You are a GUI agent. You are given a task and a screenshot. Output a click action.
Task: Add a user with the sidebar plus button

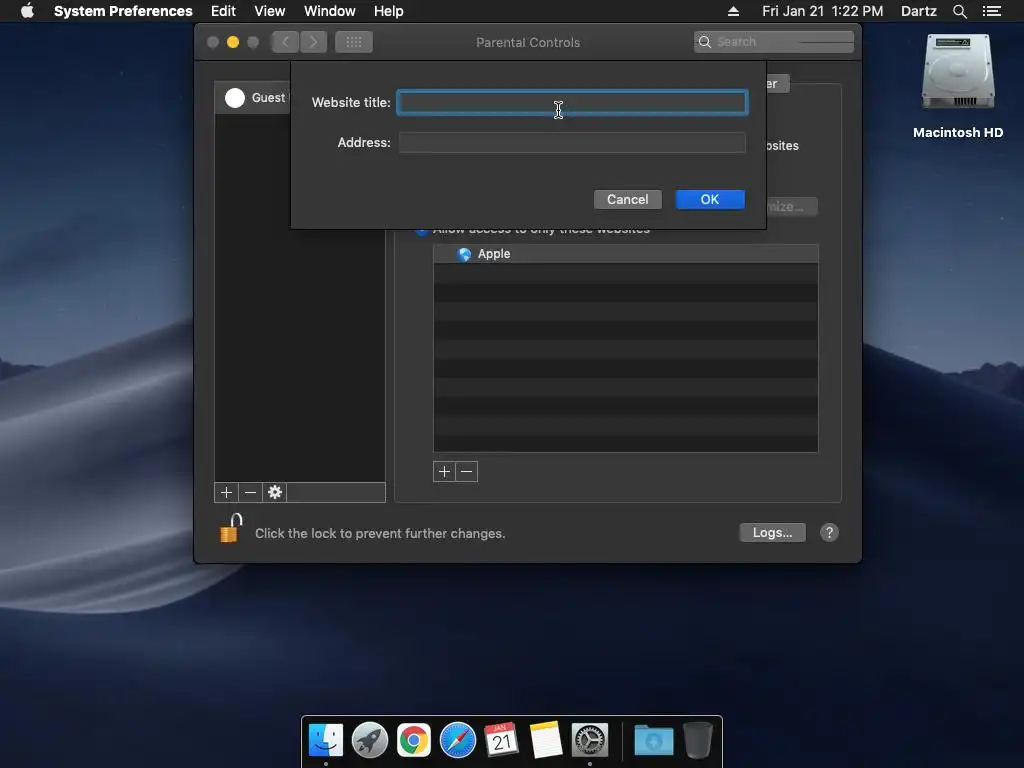click(226, 492)
